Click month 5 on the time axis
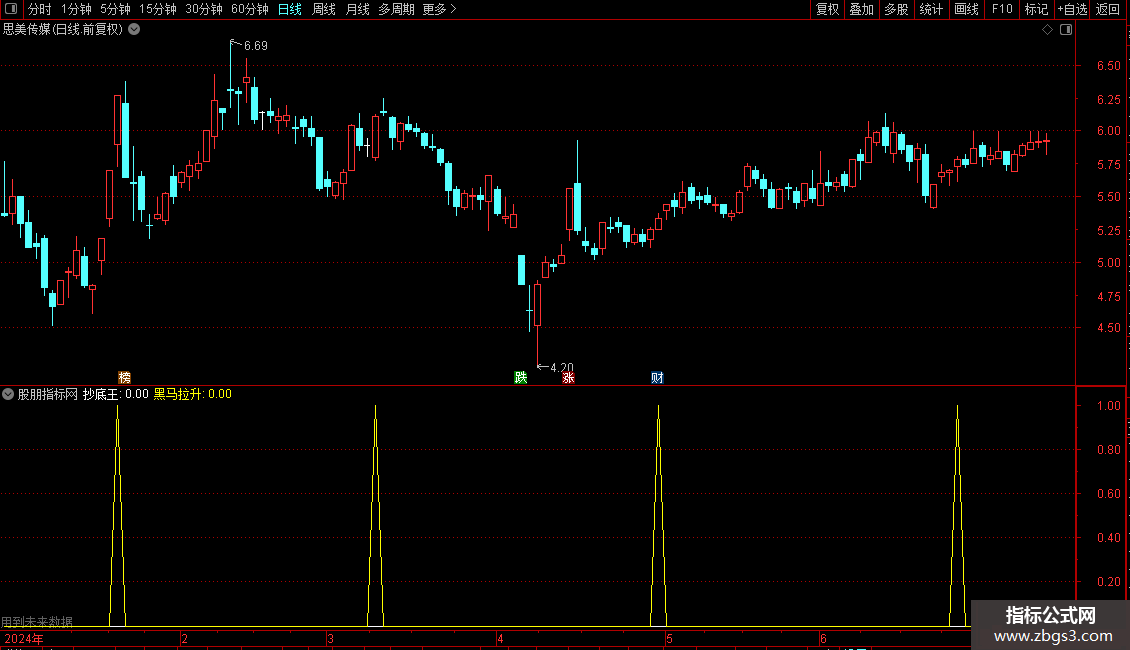1130x650 pixels. (x=669, y=639)
